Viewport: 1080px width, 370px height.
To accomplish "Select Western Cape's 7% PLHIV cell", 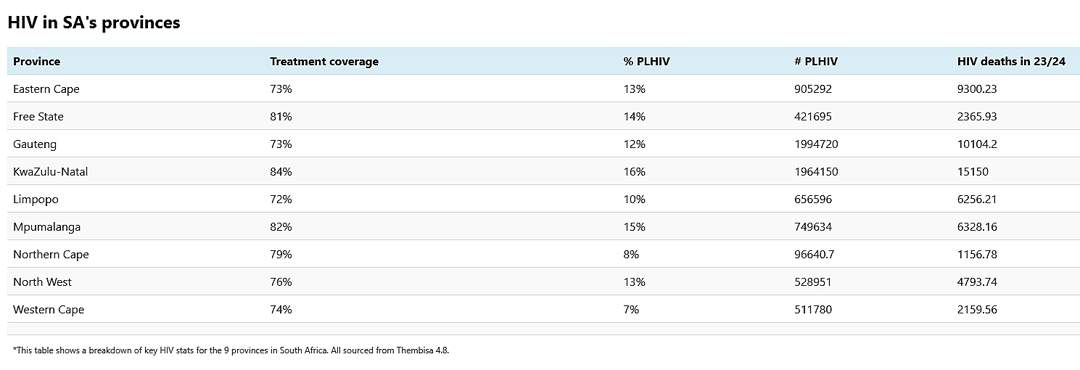I will pyautogui.click(x=631, y=309).
